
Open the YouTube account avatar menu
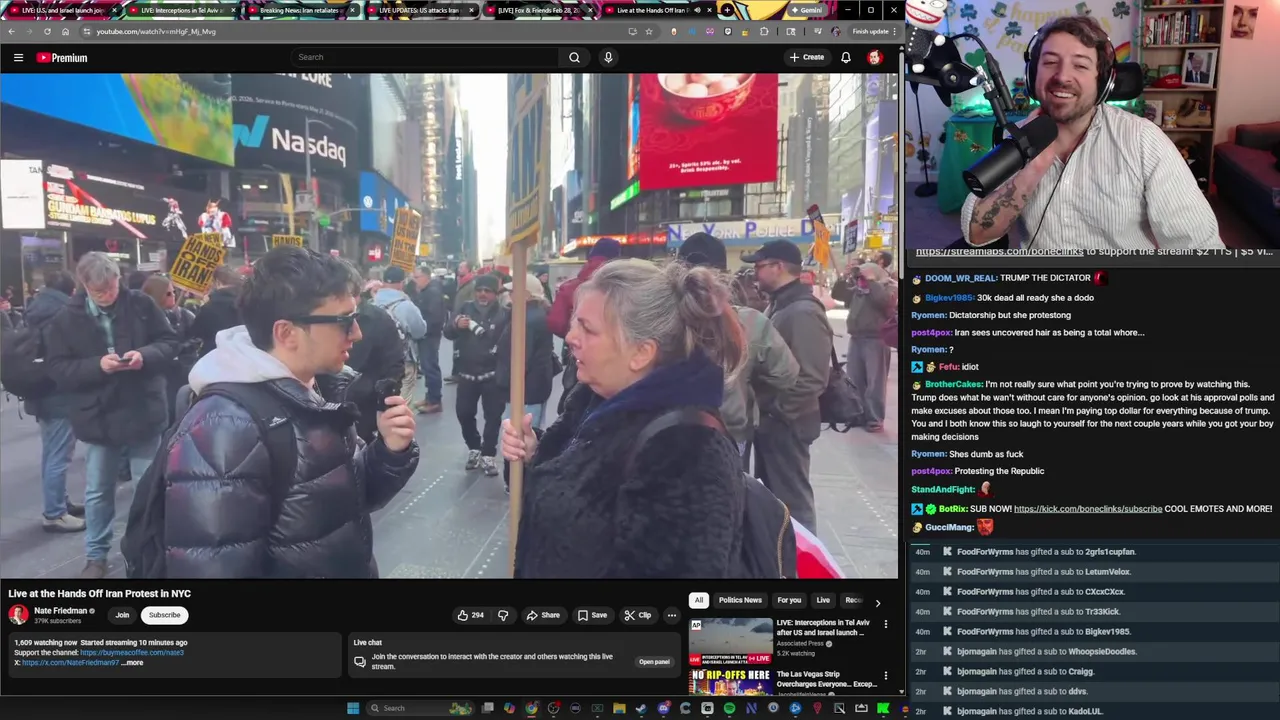(875, 57)
